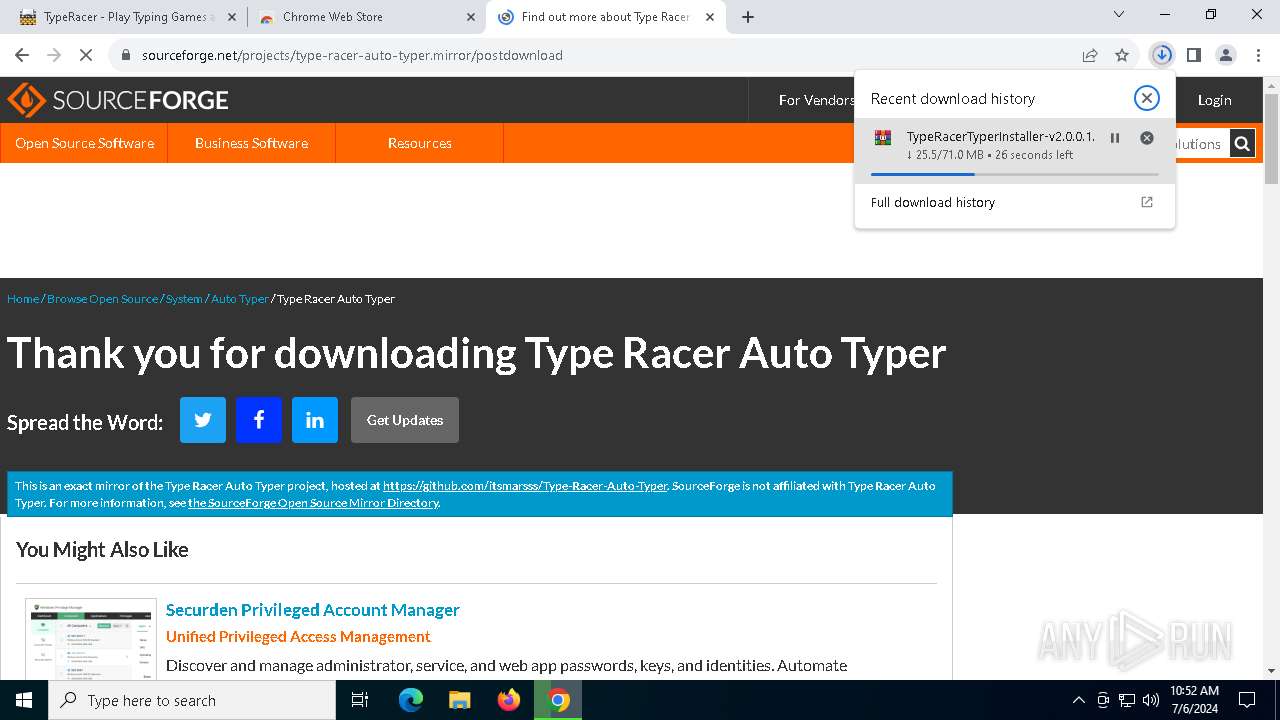The width and height of the screenshot is (1280, 720).
Task: Open the Chrome downloads icon
Action: point(1162,55)
